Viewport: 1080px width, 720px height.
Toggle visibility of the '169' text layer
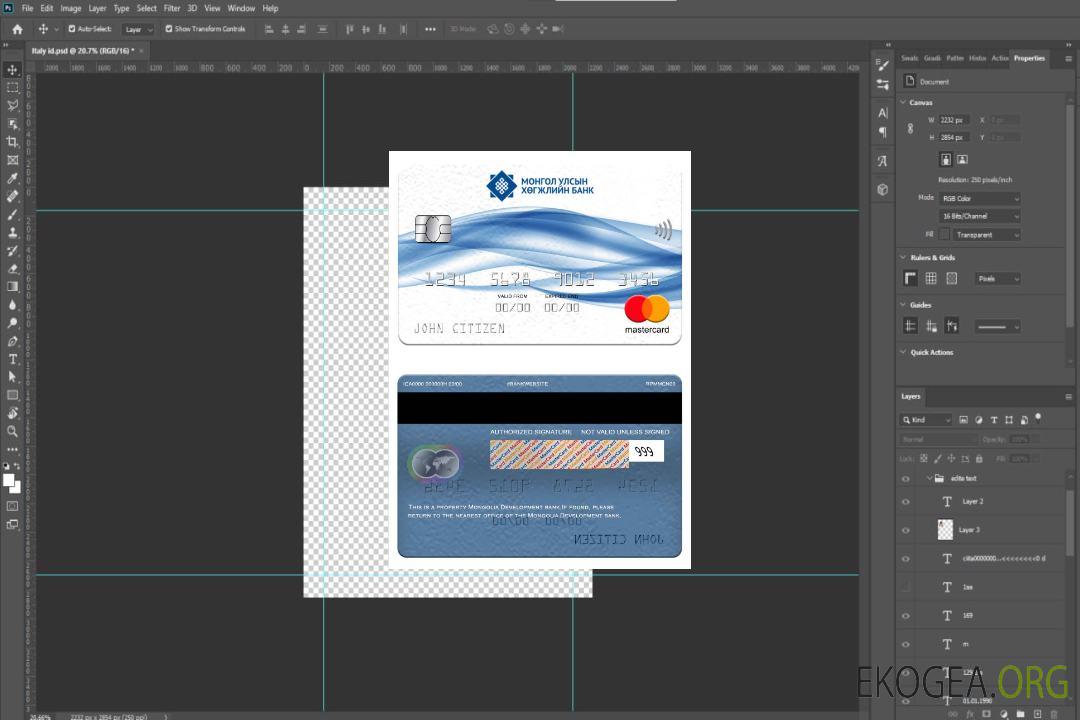pyautogui.click(x=906, y=616)
